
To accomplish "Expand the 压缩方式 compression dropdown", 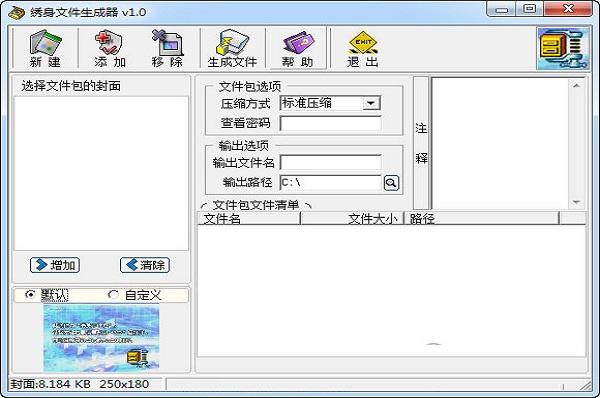I will tap(371, 103).
